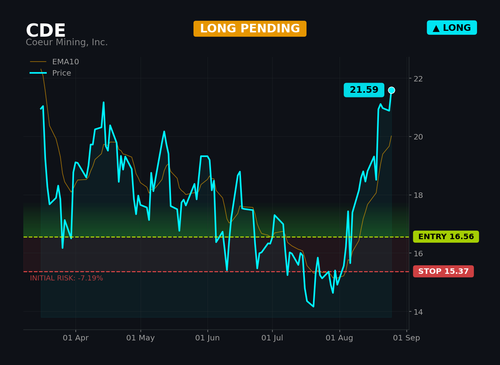Click the 16 price axis label
500x365 pixels.
418,254
